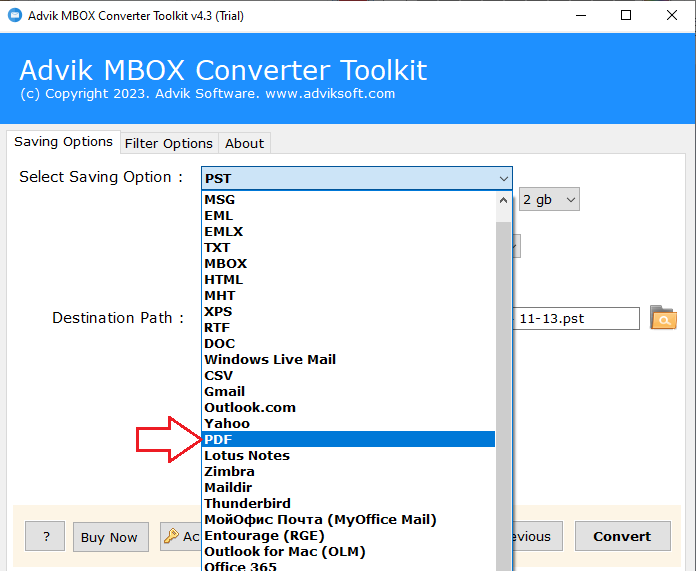Select CSV in the format list
The image size is (696, 571).
[x=348, y=376]
